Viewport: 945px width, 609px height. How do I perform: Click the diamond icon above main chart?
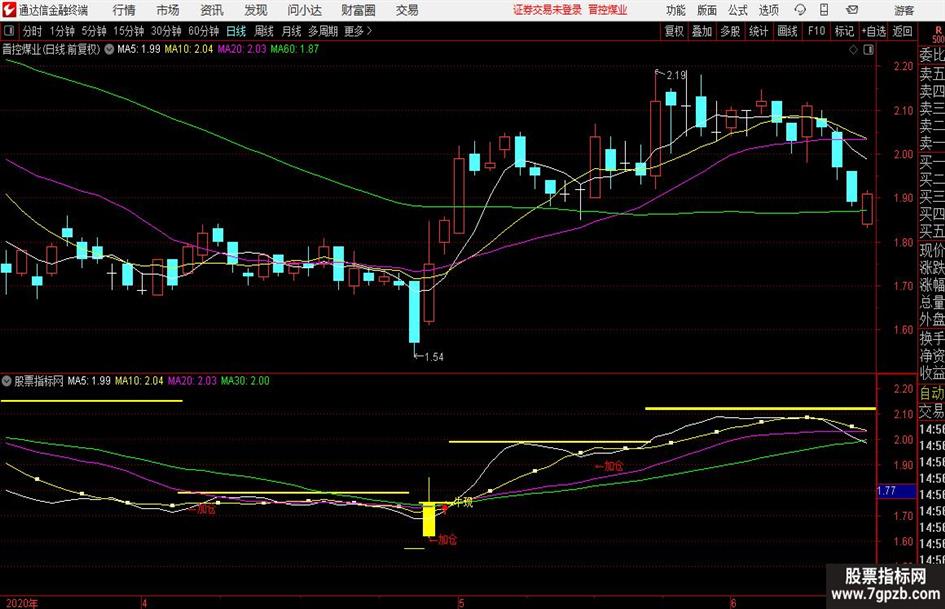pyautogui.click(x=853, y=50)
